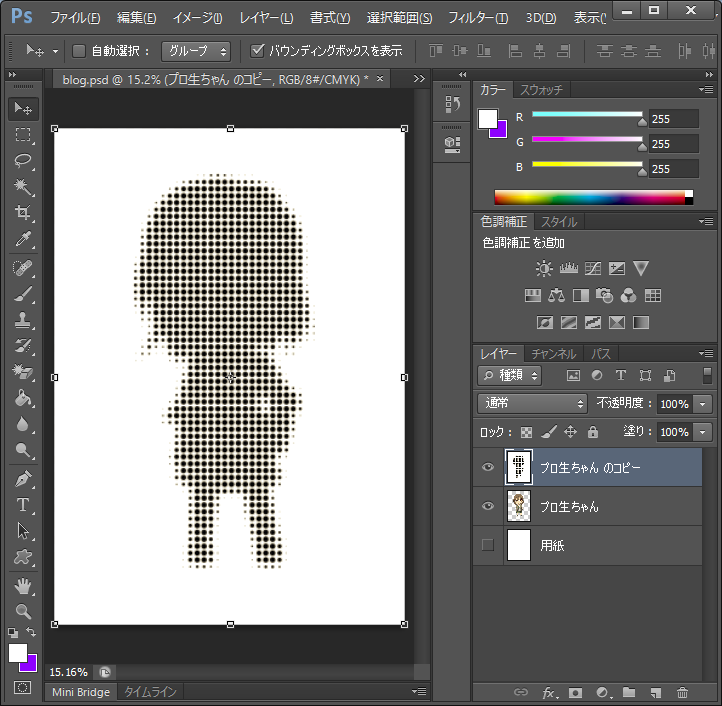The image size is (722, 706).
Task: Select the Rectangular Marquee tool
Action: (23, 135)
